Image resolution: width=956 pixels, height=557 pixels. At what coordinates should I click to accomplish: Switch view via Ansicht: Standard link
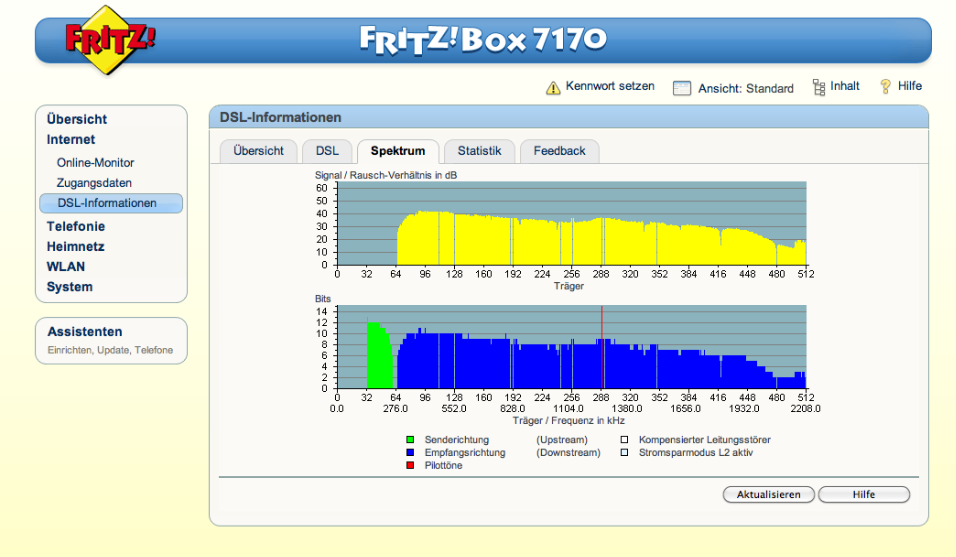point(746,88)
